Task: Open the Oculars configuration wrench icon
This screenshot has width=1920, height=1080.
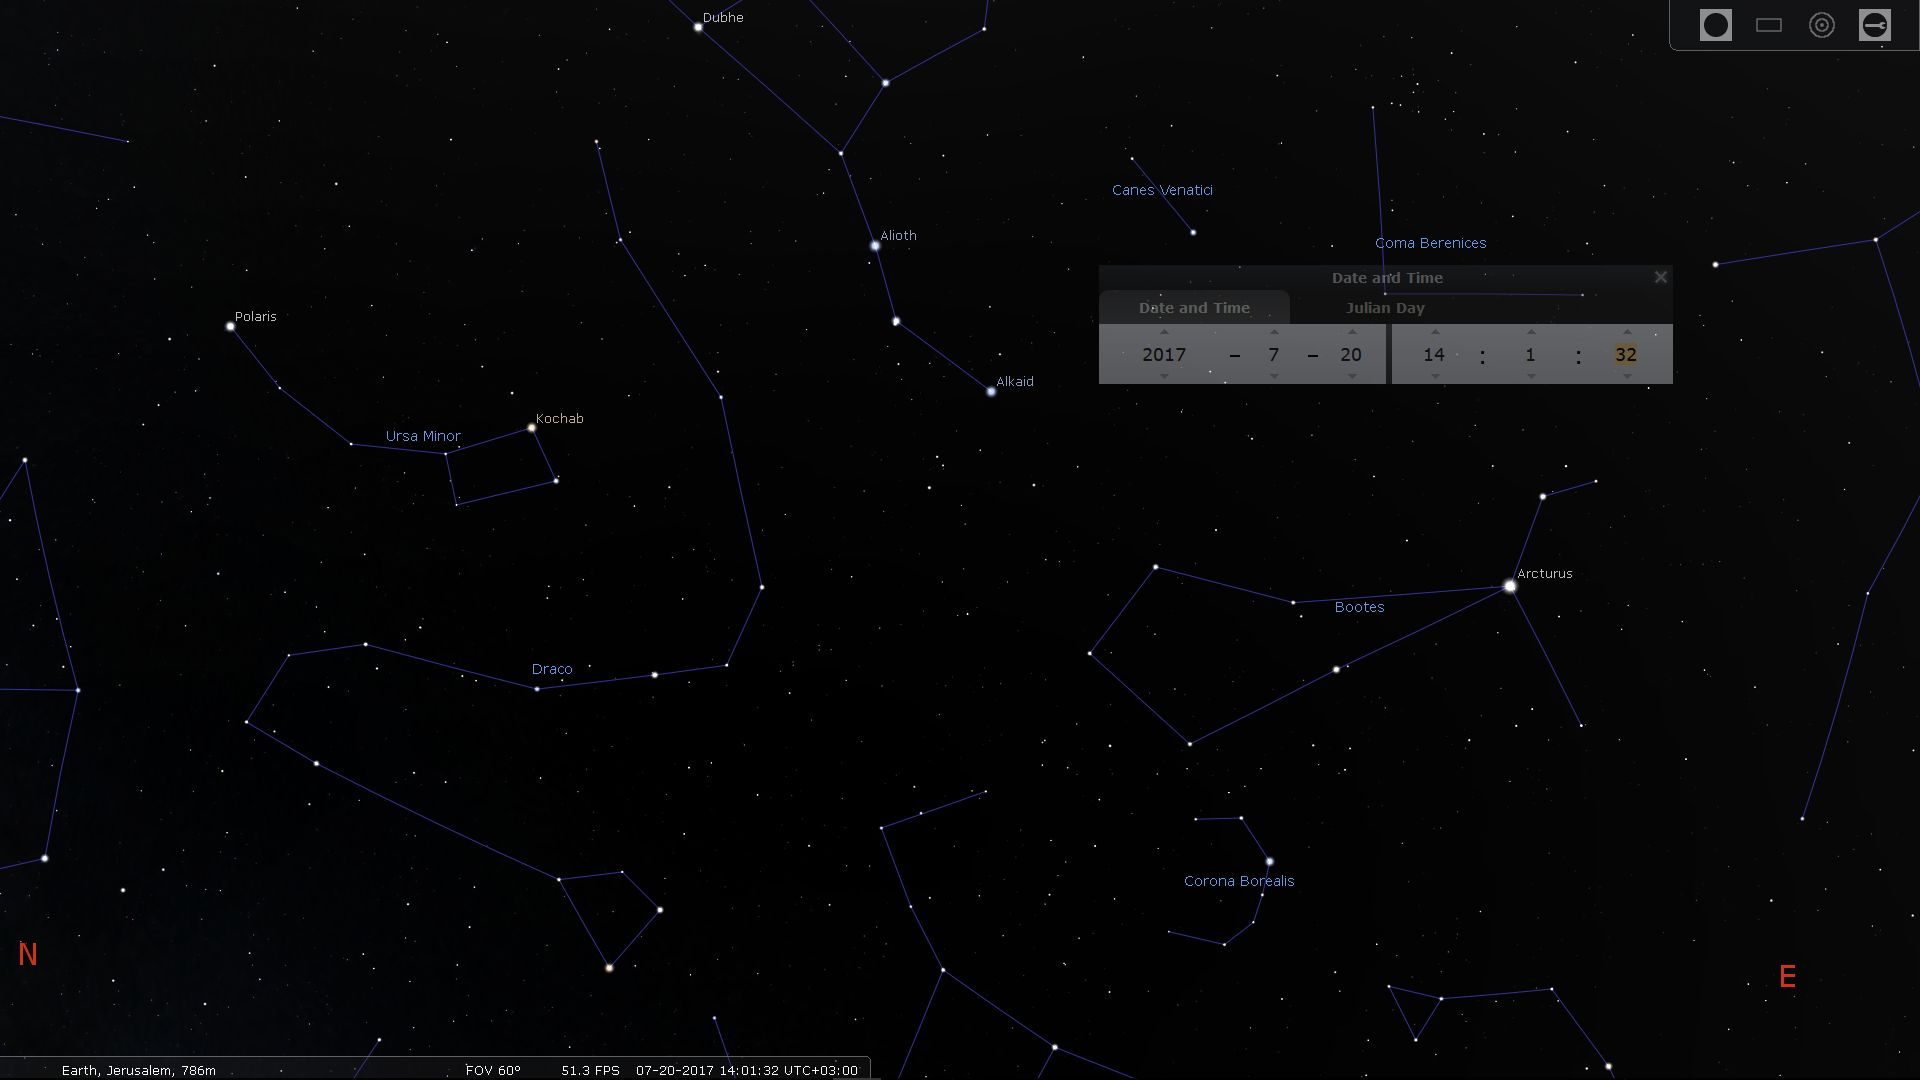Action: tap(1874, 25)
